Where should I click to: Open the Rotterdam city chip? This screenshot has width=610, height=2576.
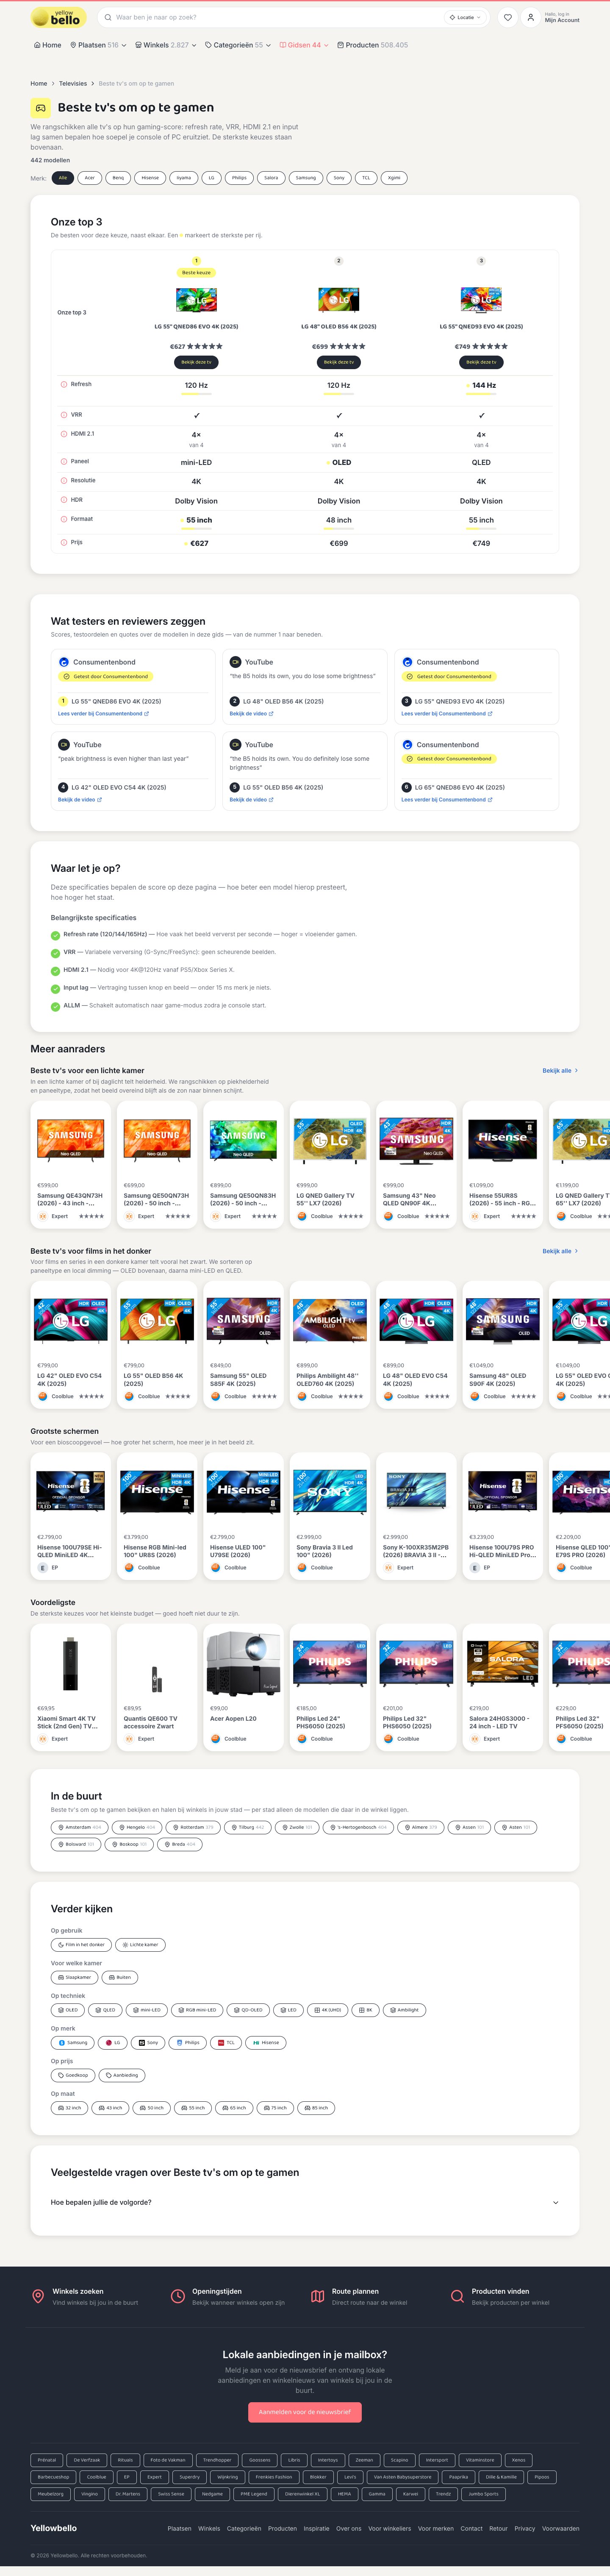point(194,1827)
